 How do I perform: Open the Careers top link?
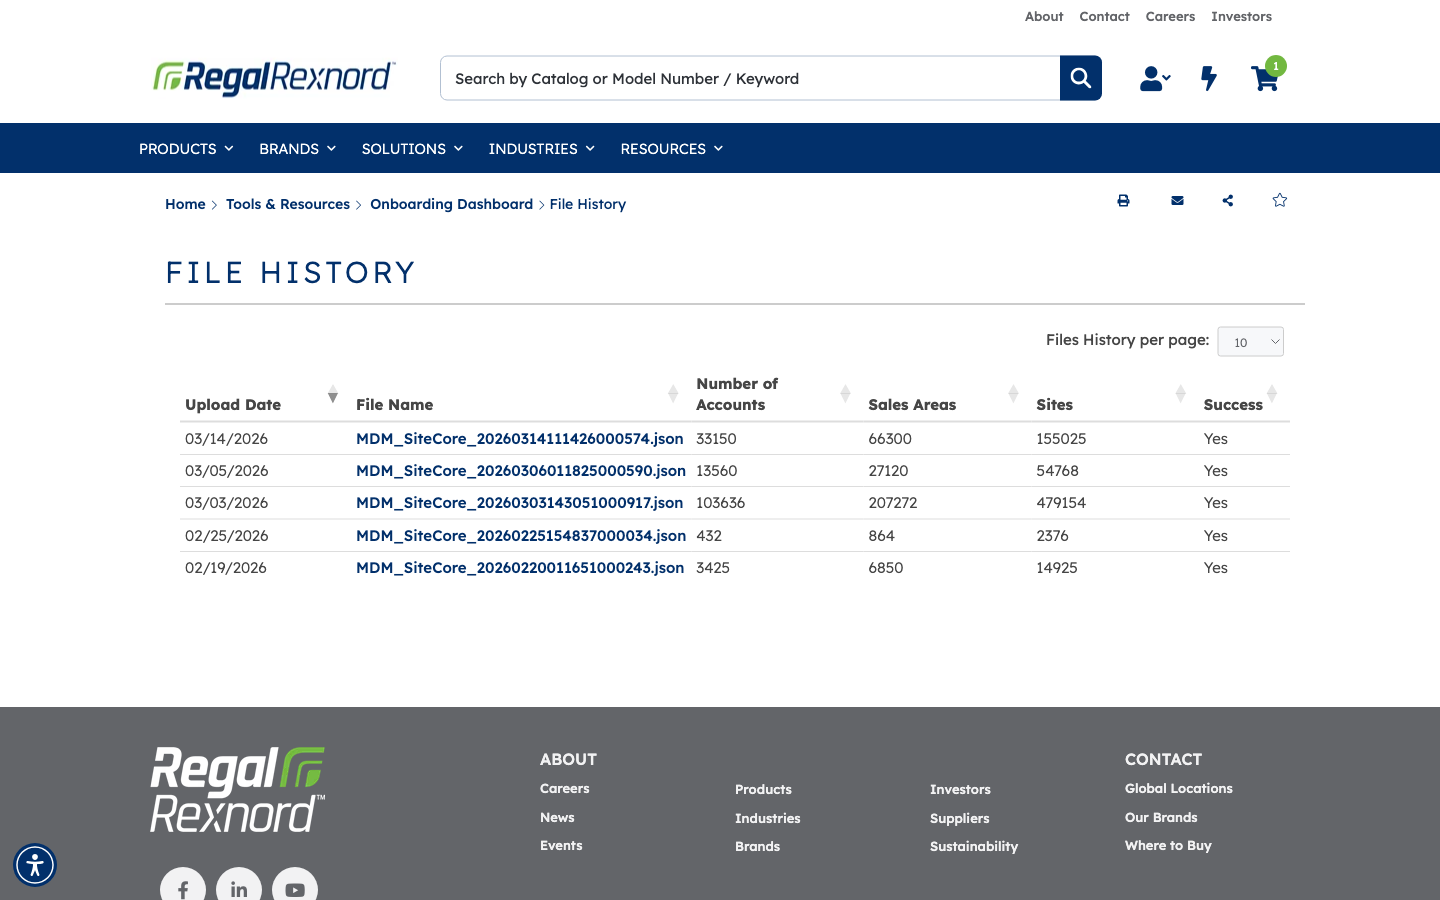[x=1170, y=16]
